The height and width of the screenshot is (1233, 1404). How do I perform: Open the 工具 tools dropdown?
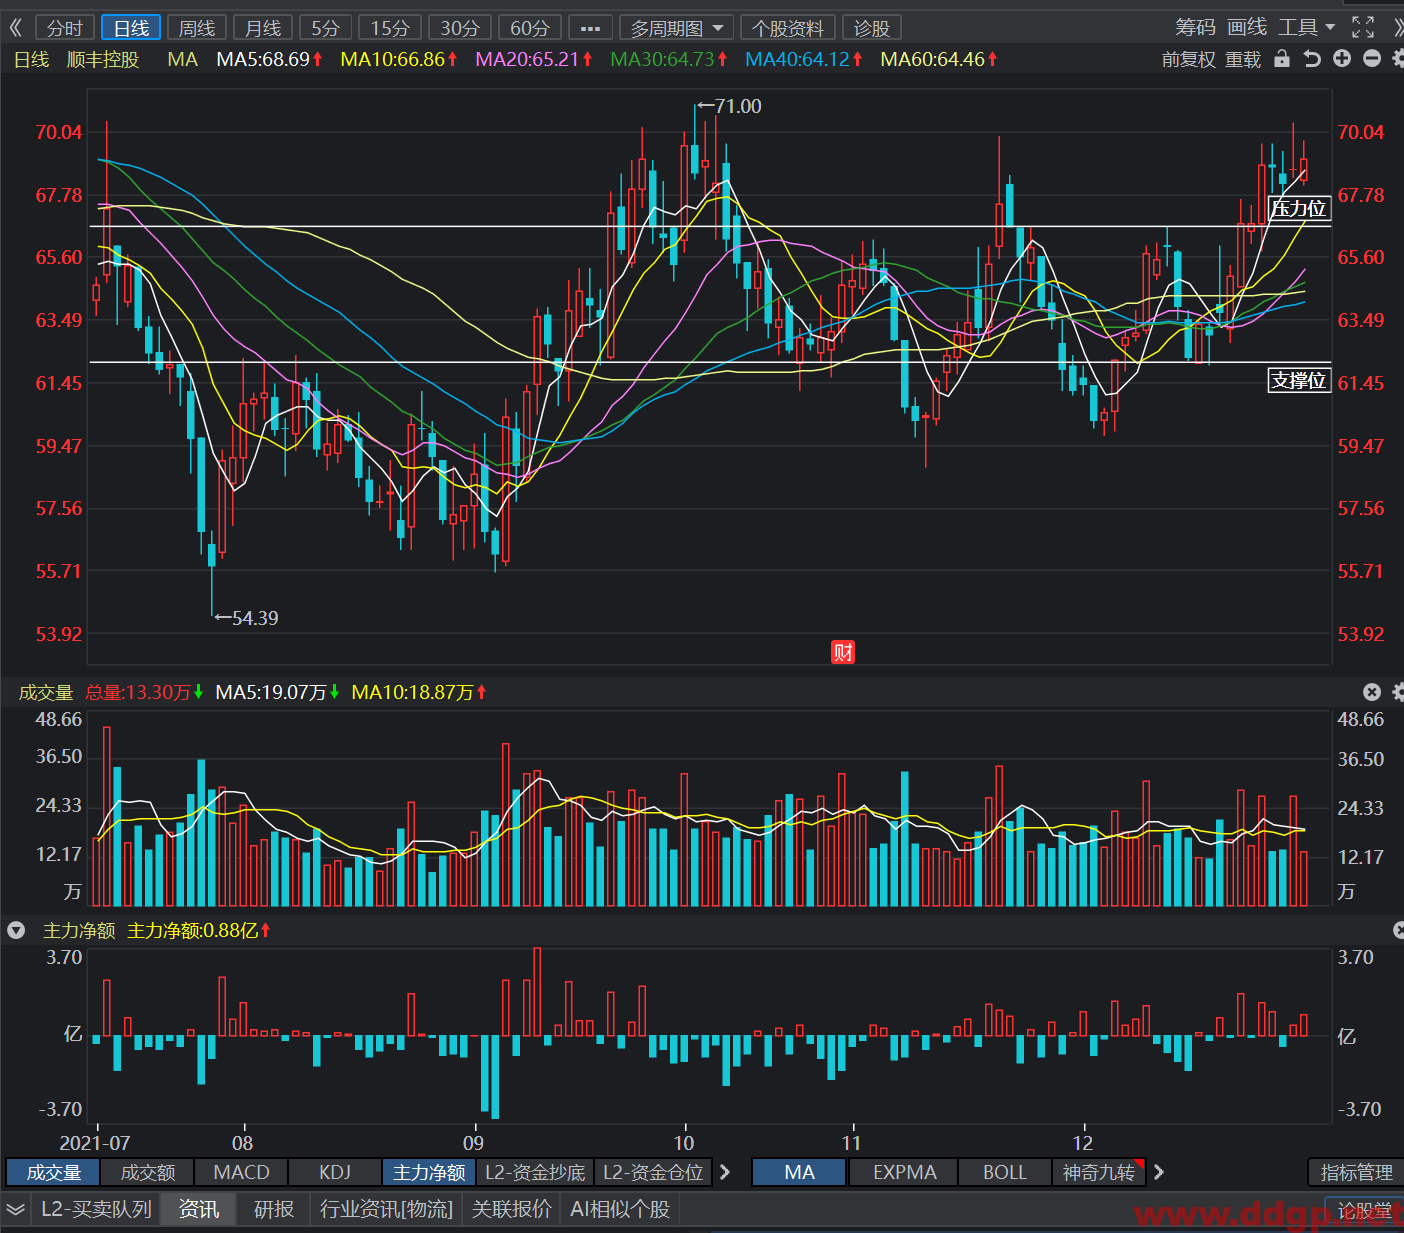(1307, 27)
